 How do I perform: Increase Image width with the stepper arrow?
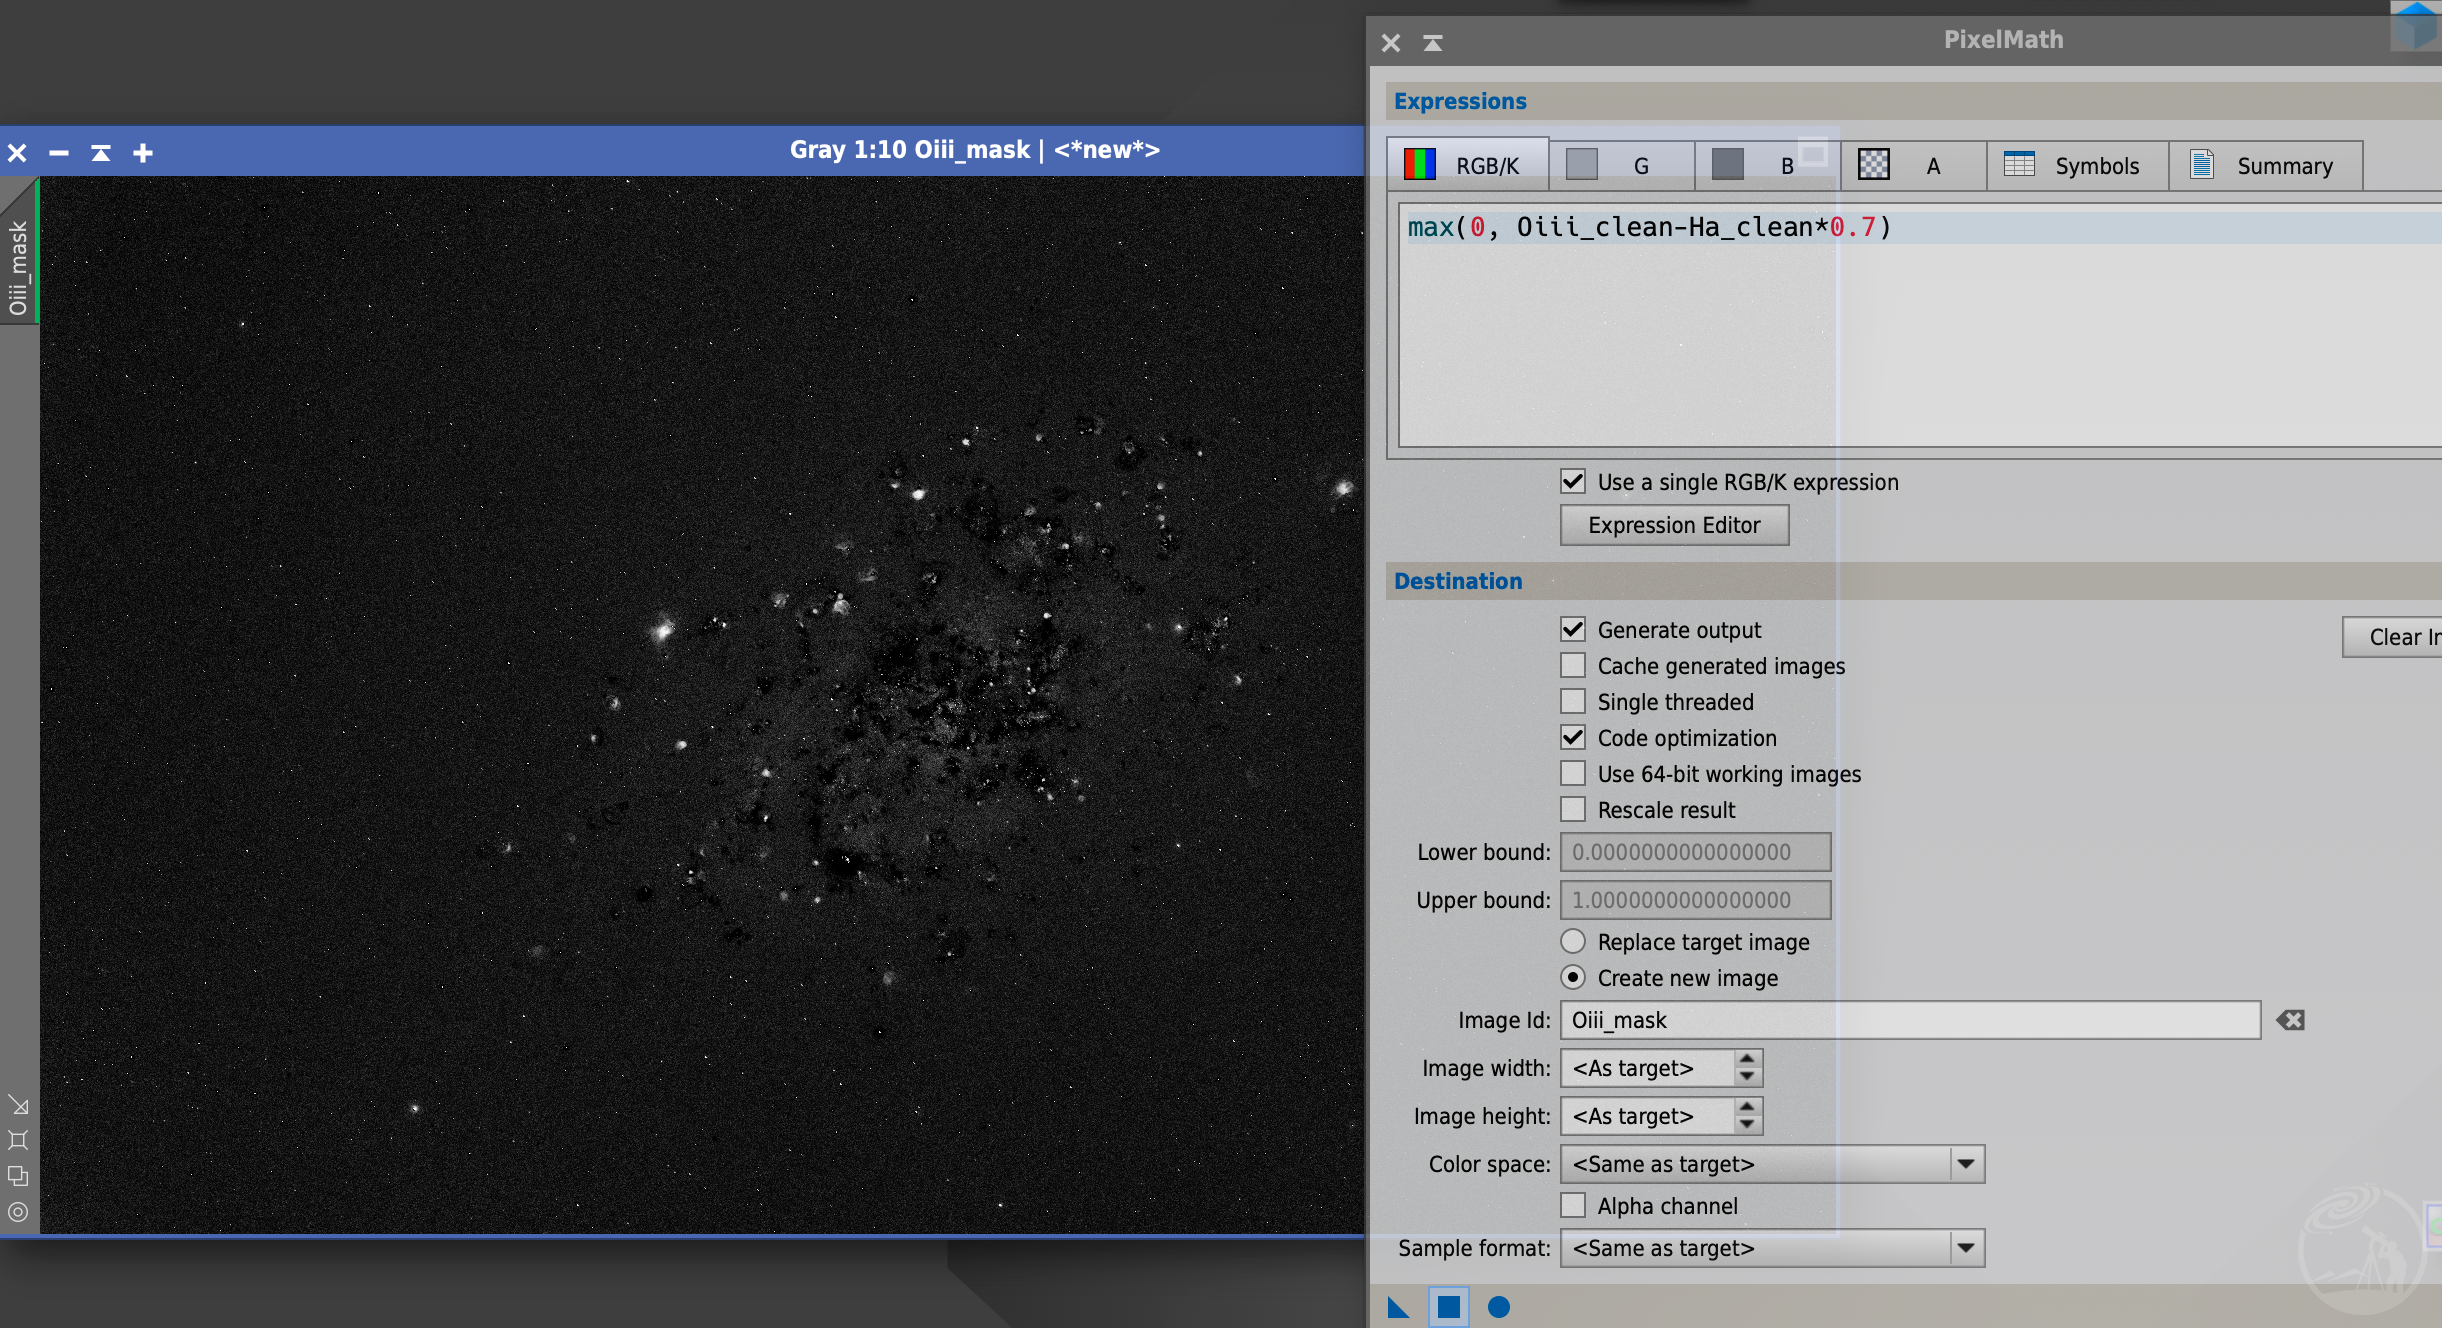(x=1746, y=1059)
